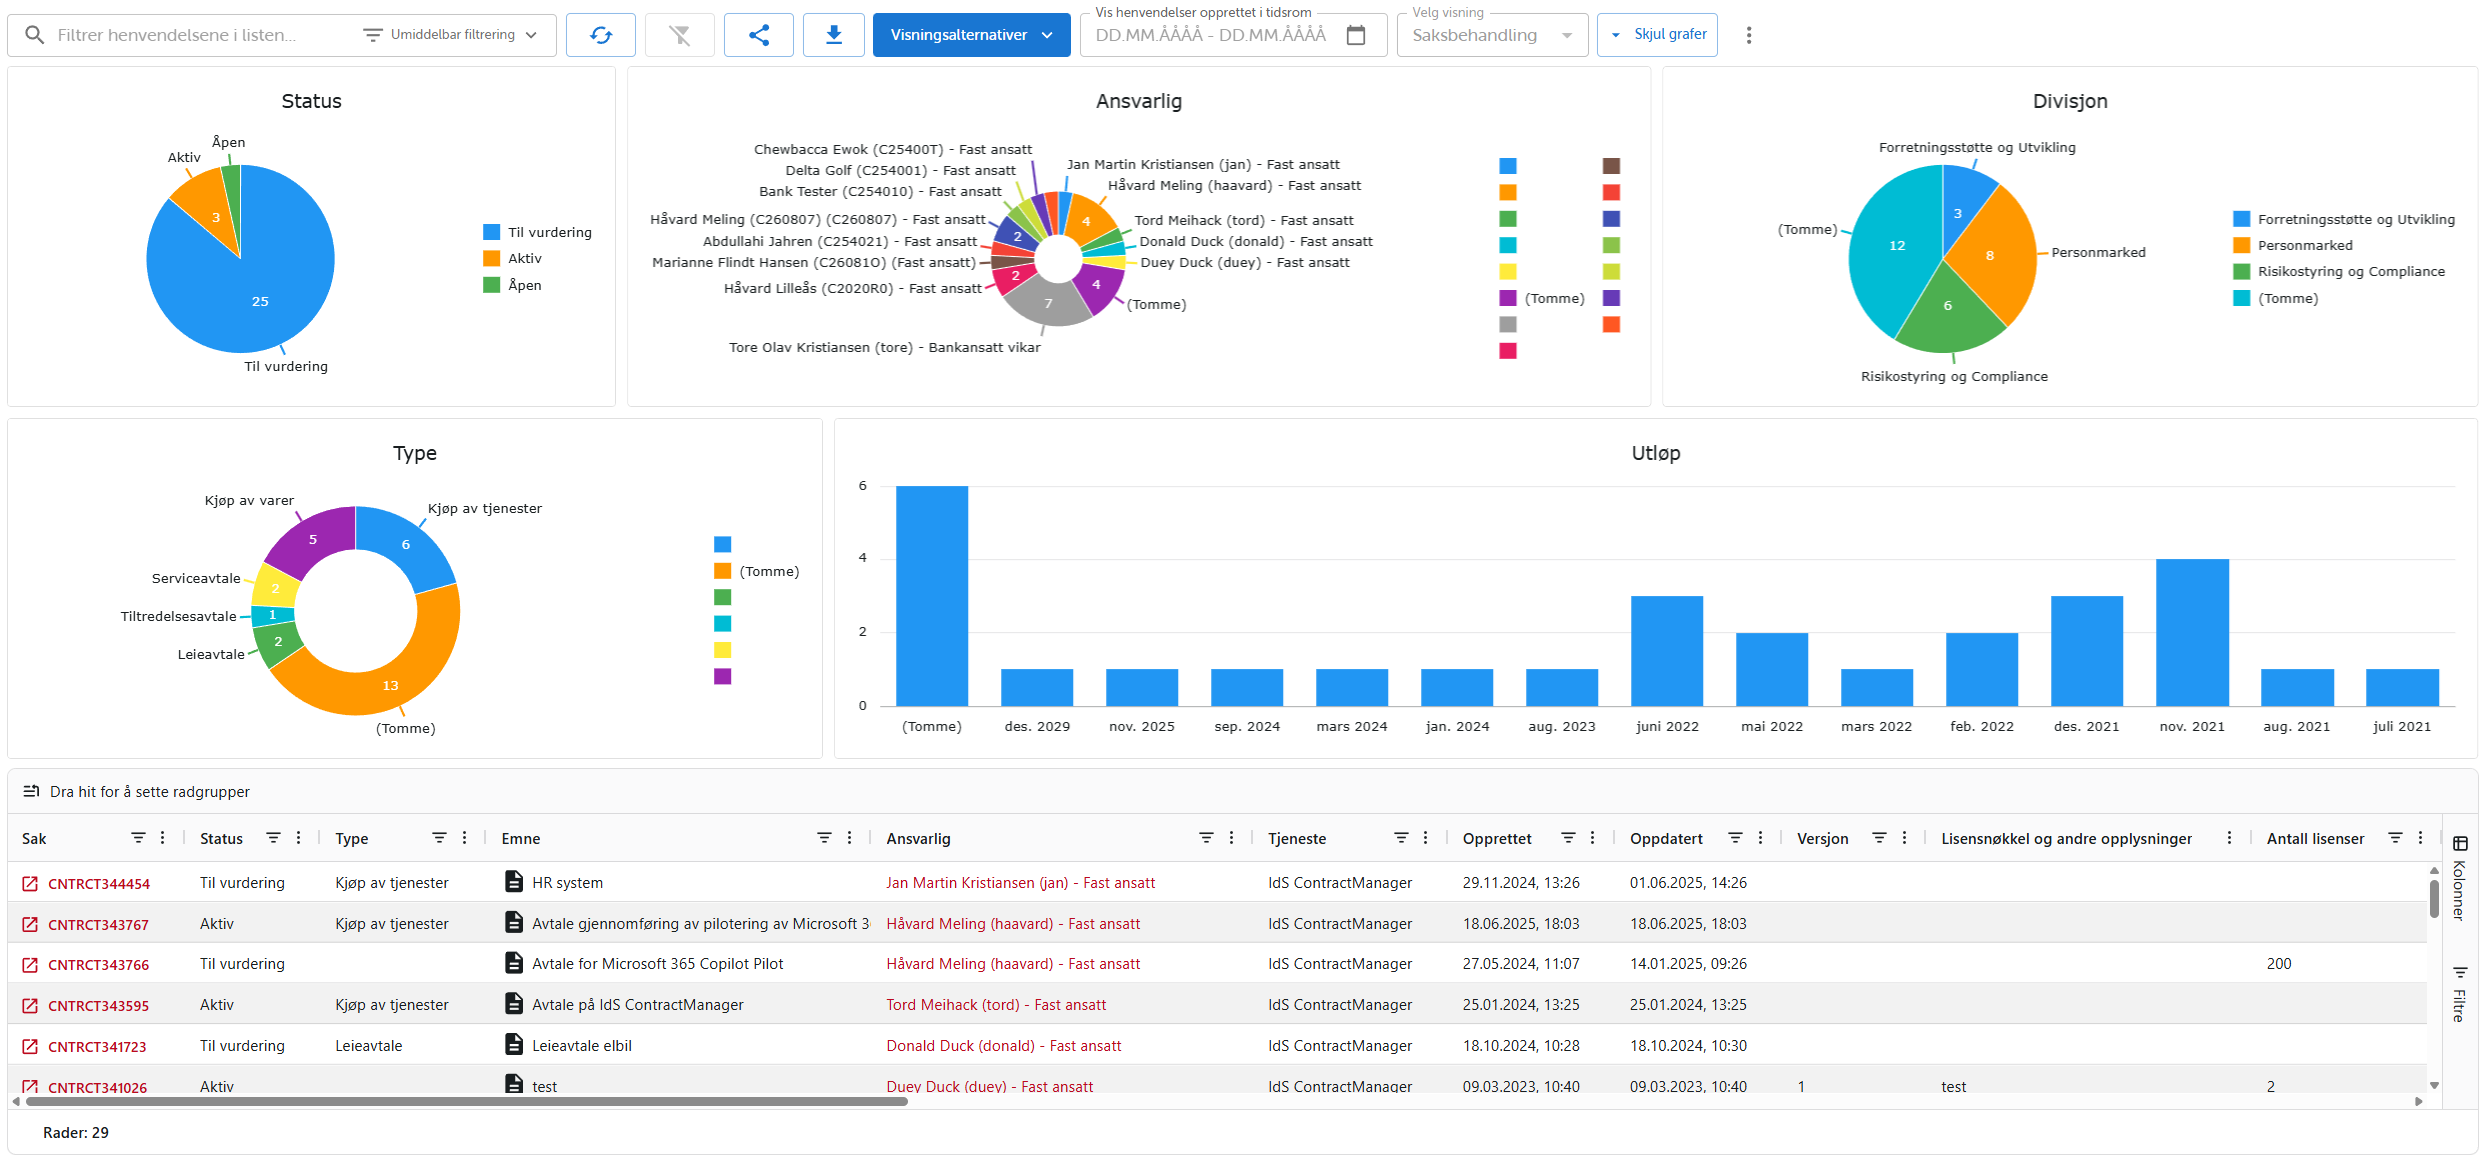Image resolution: width=2483 pixels, height=1160 pixels.
Task: Open the Emne column three-dot menu
Action: [x=849, y=838]
